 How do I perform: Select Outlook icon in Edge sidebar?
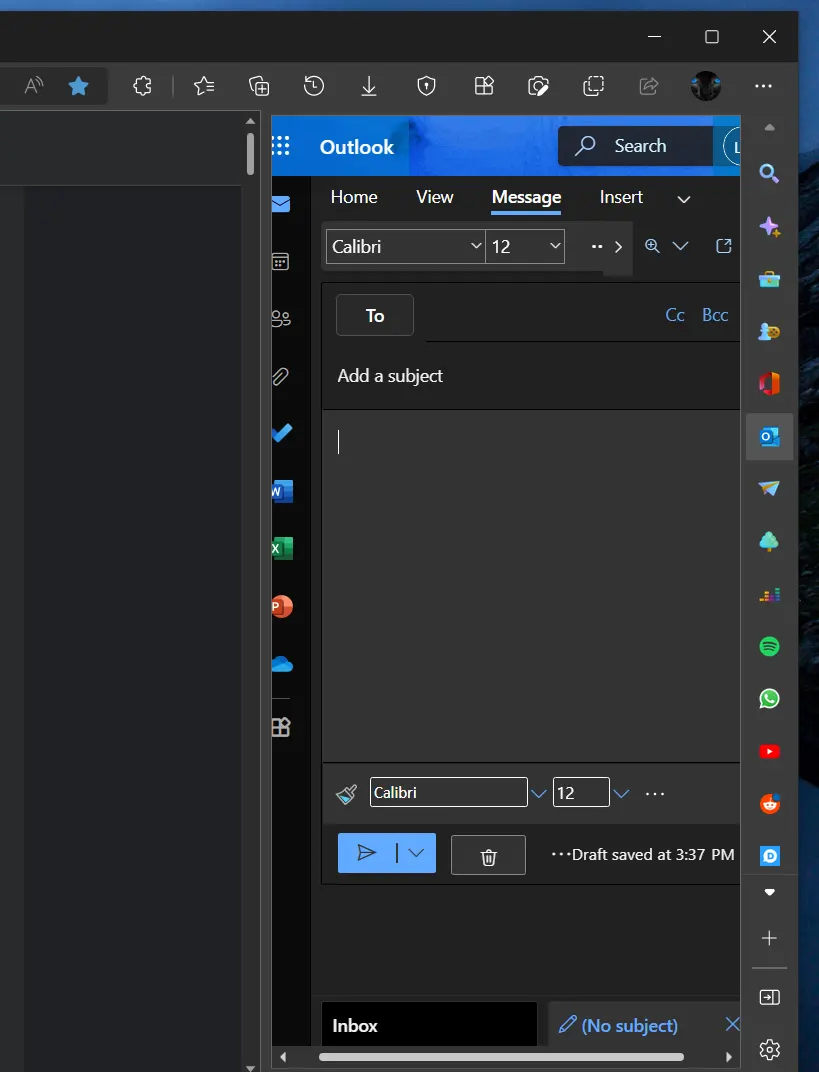(770, 436)
